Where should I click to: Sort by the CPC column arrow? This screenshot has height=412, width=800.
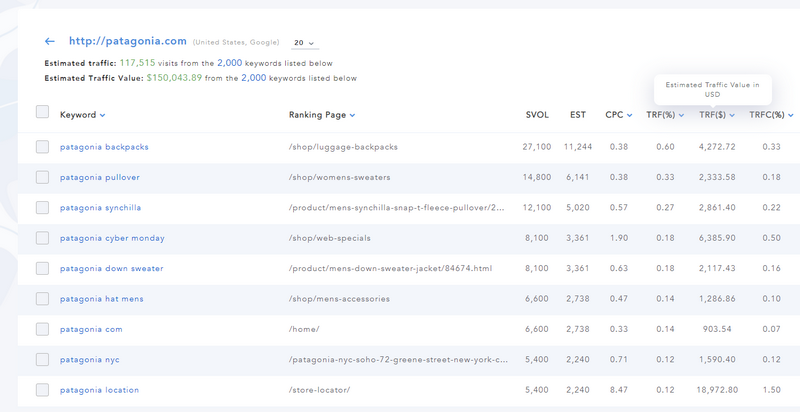click(630, 115)
